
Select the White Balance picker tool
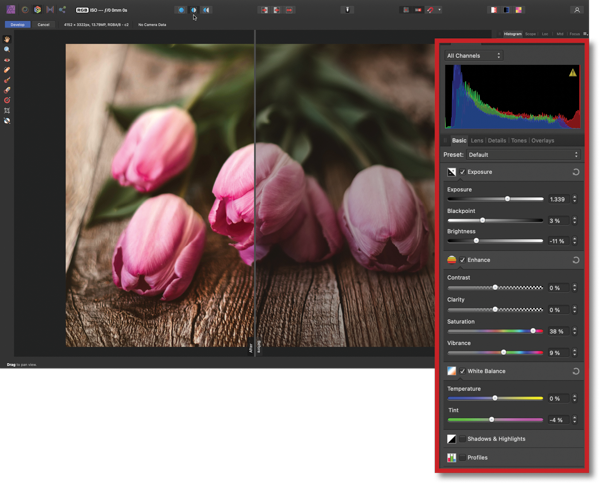[x=7, y=121]
